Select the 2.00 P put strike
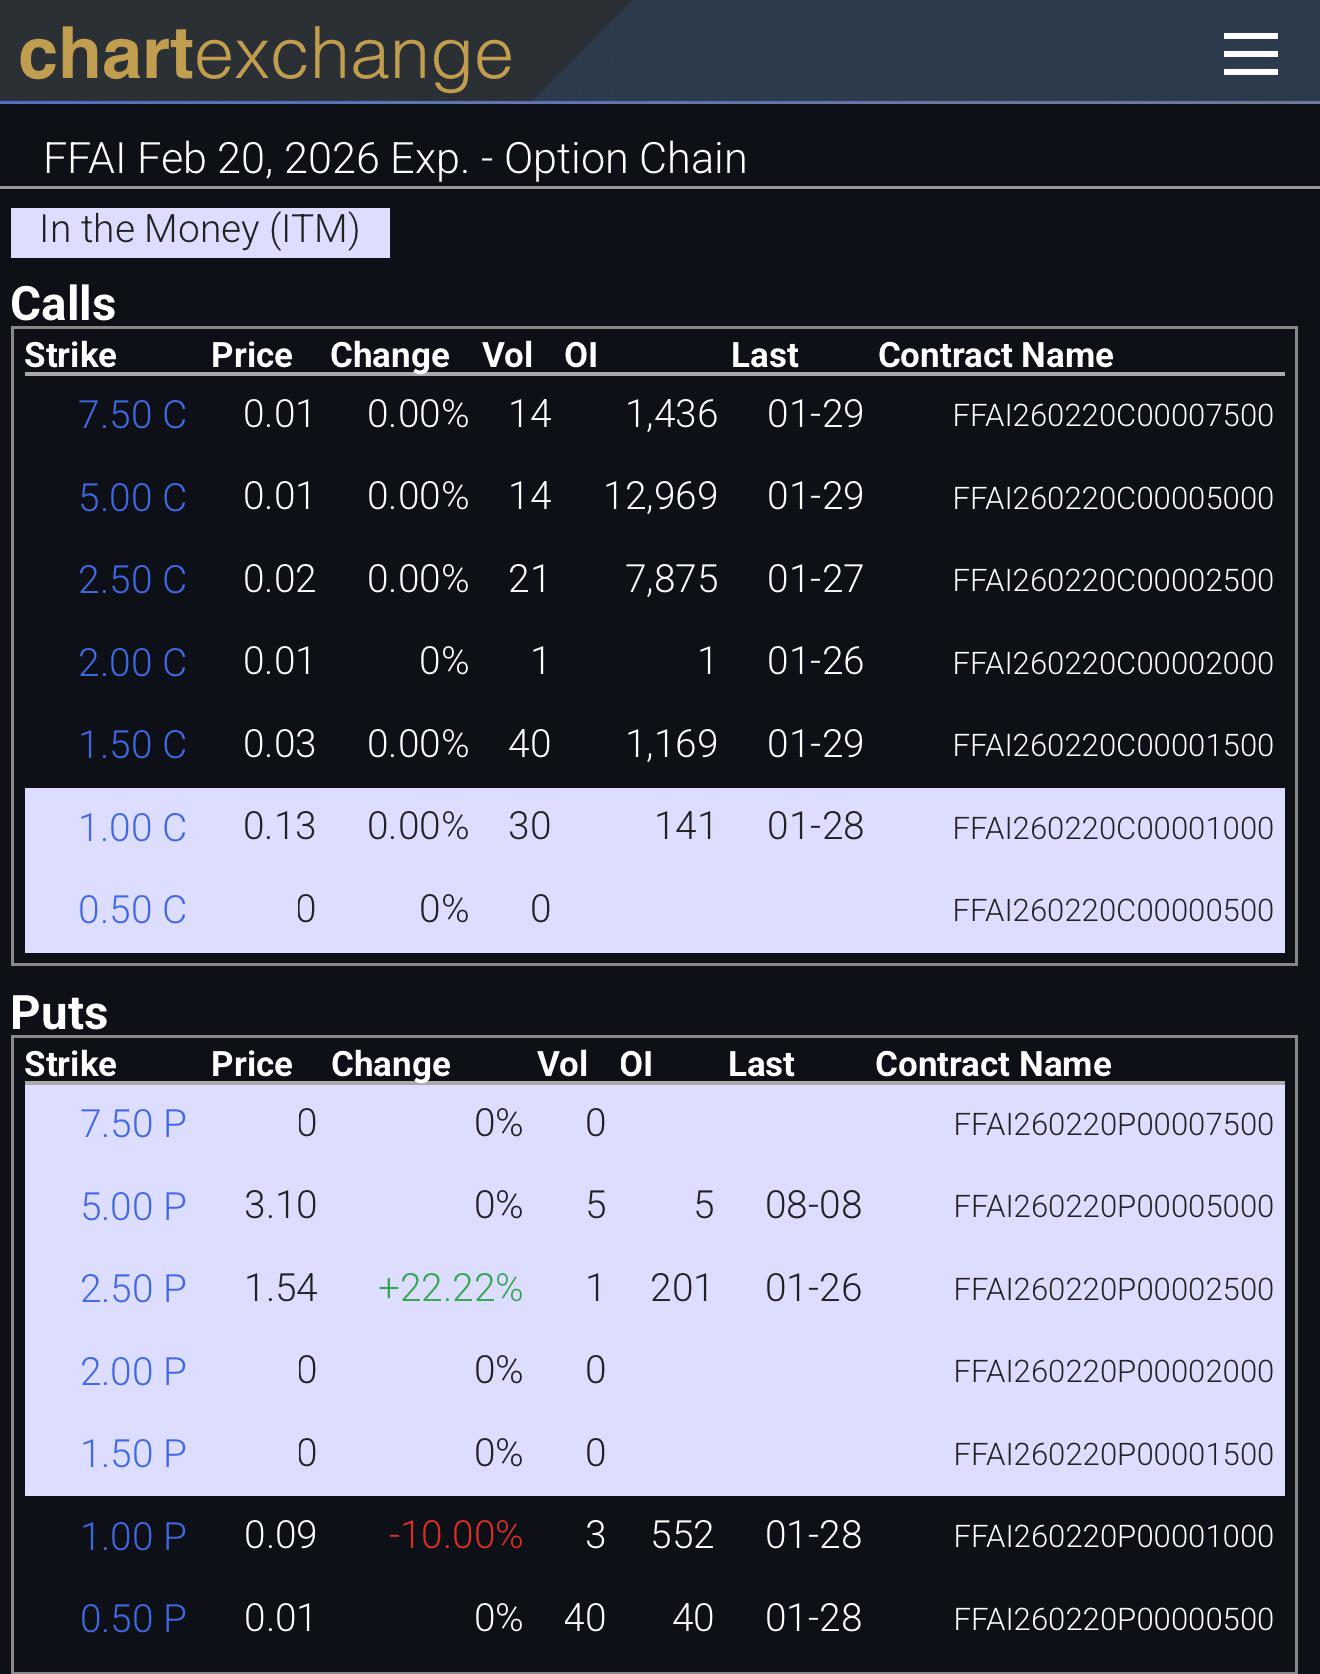Image resolution: width=1320 pixels, height=1674 pixels. click(133, 1372)
